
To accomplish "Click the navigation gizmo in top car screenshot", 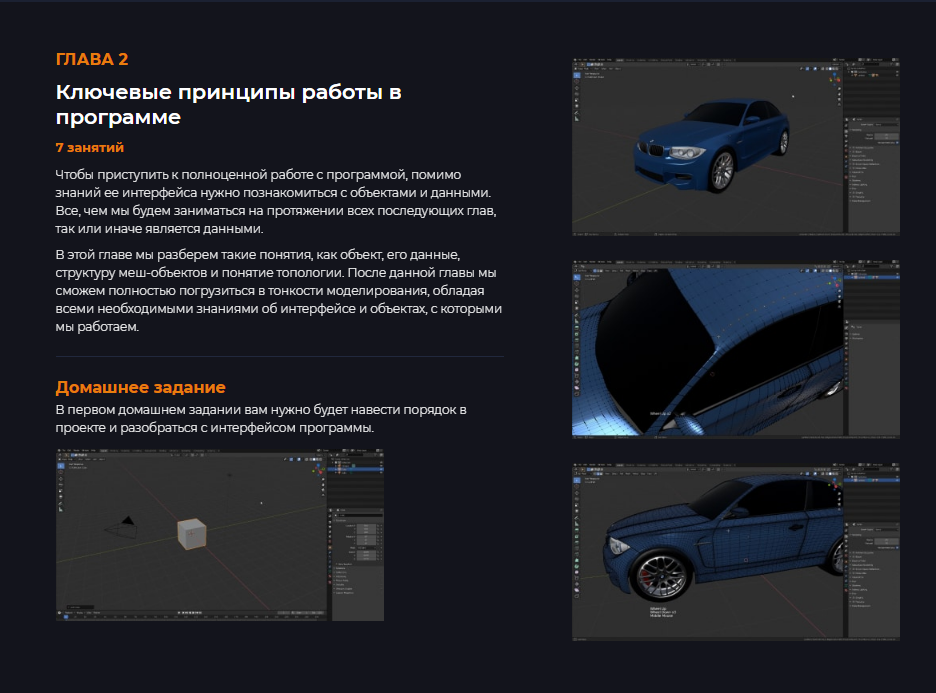I will pyautogui.click(x=834, y=77).
